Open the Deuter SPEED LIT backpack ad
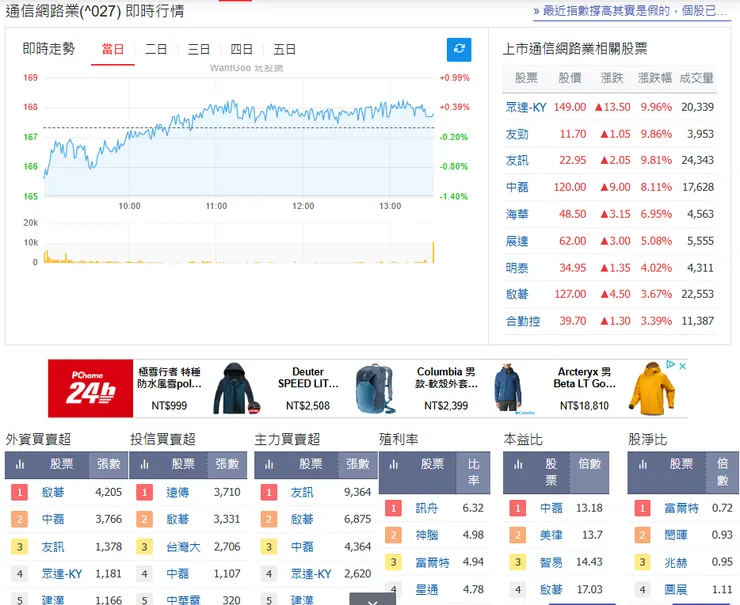This screenshot has width=740, height=605. pyautogui.click(x=335, y=388)
